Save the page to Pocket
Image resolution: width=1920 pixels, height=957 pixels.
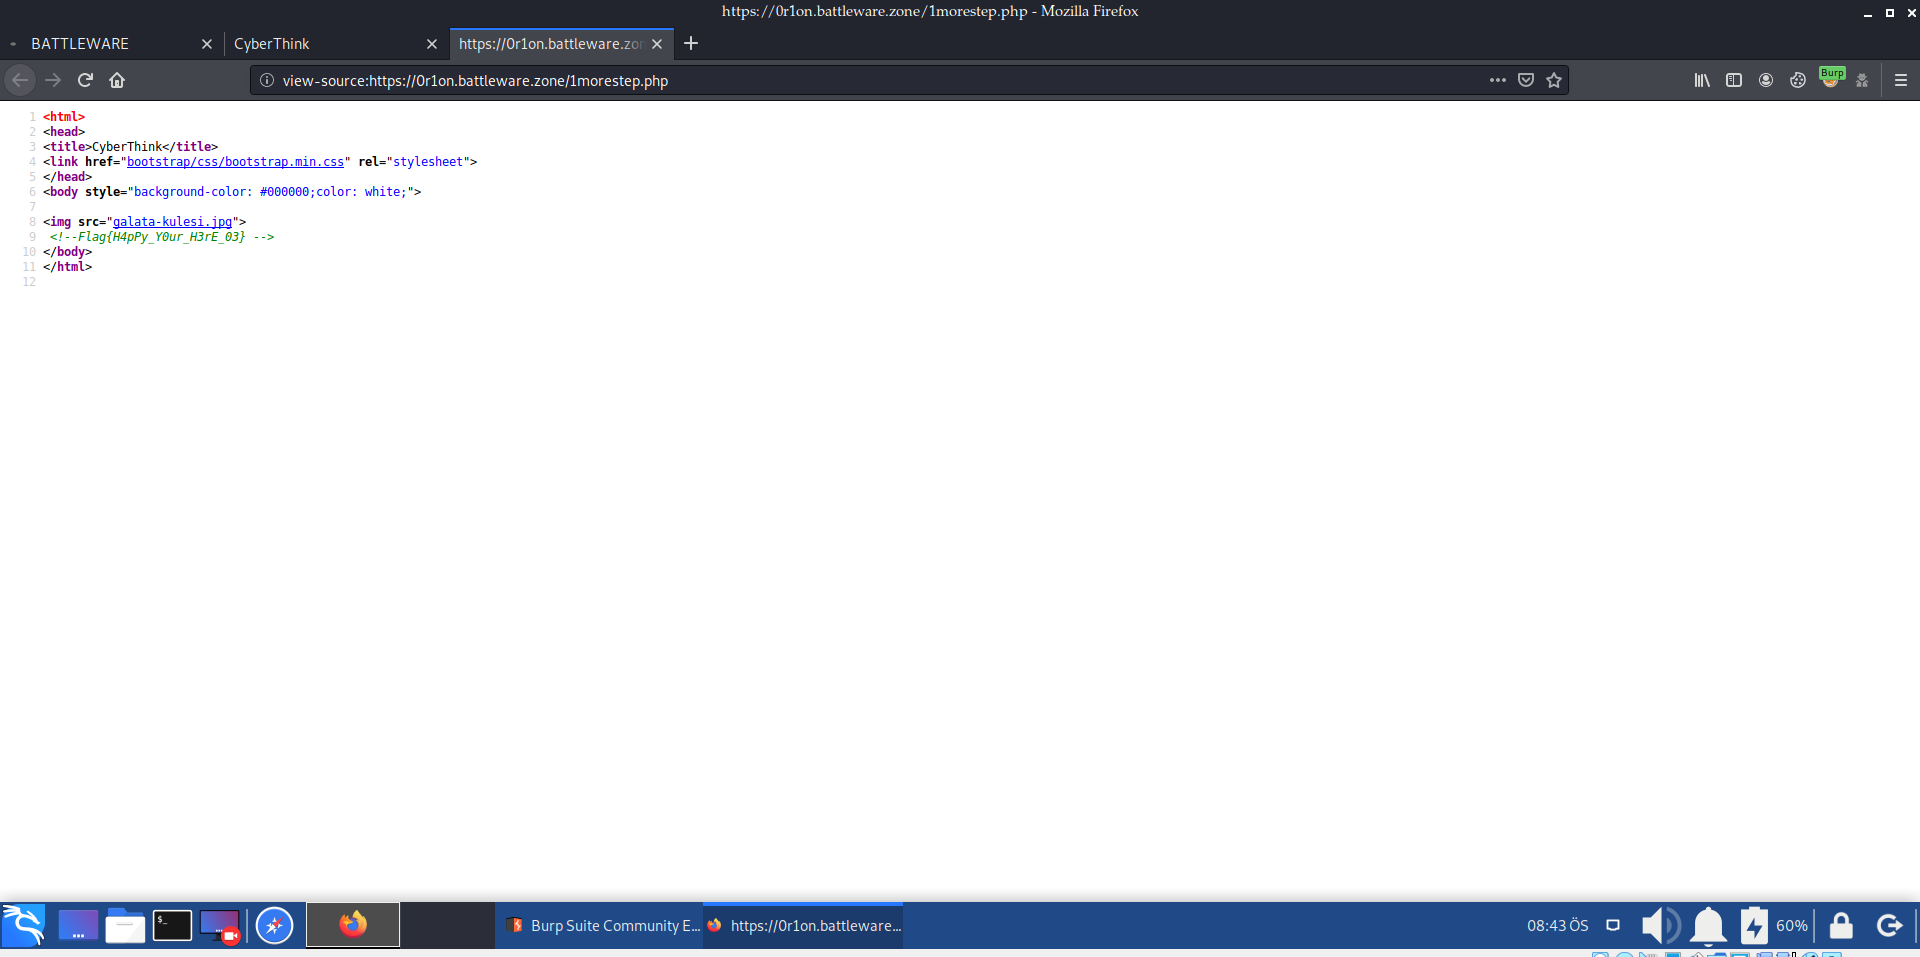coord(1526,80)
